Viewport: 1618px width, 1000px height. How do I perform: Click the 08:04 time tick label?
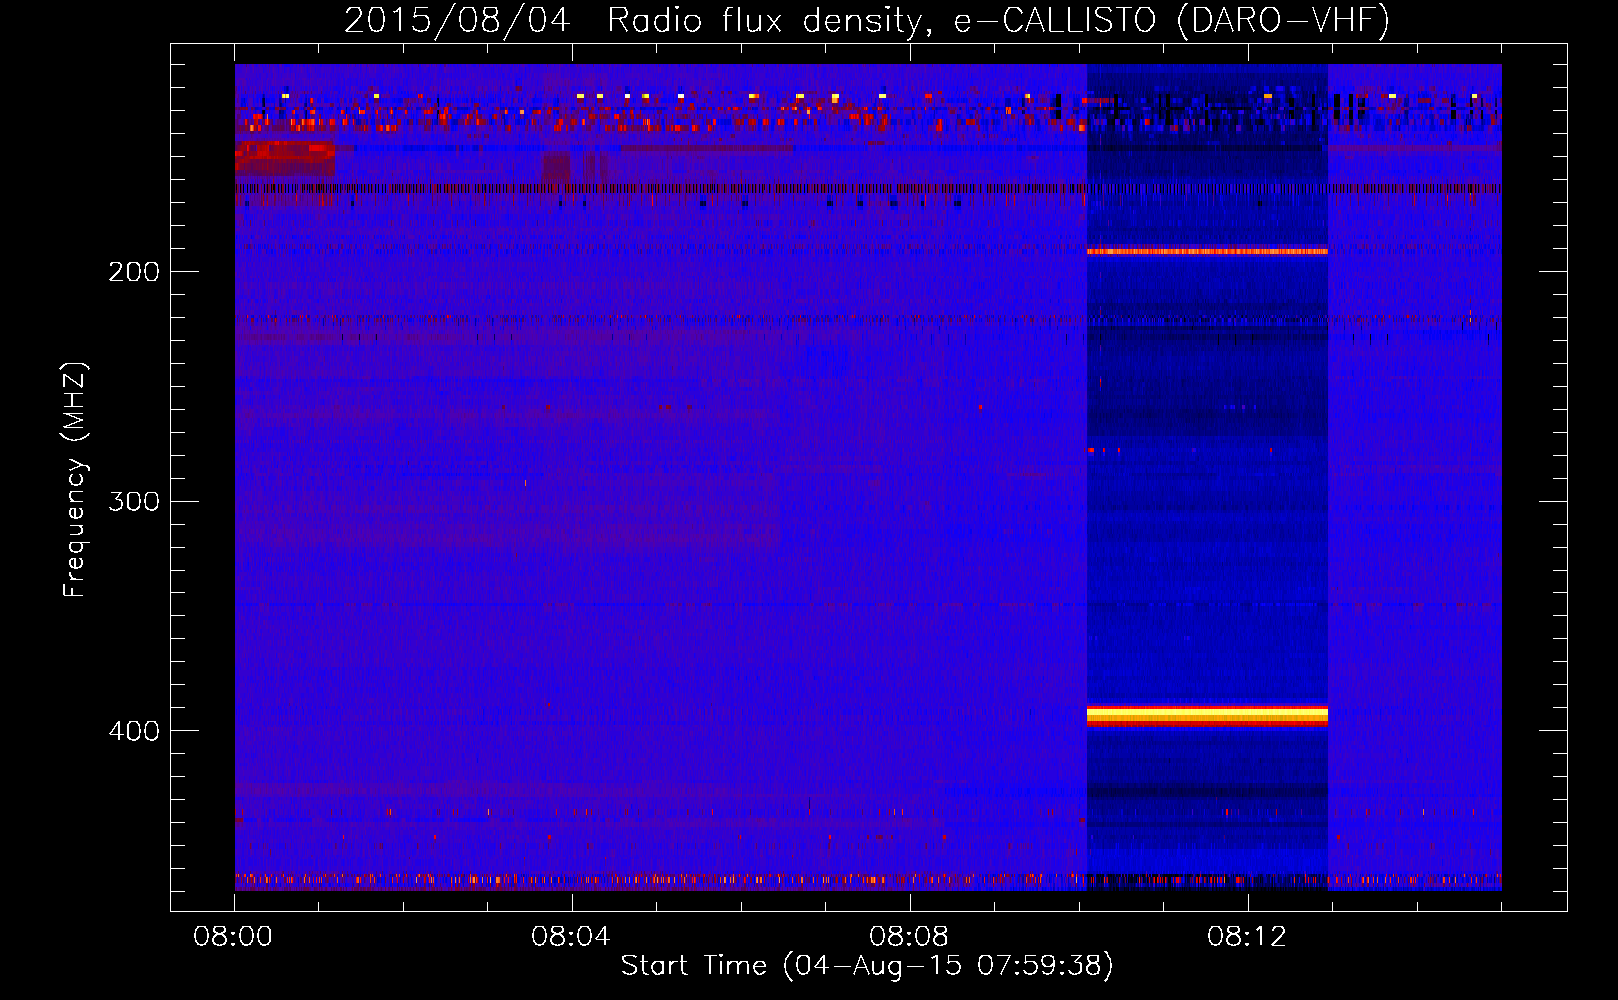pyautogui.click(x=571, y=937)
